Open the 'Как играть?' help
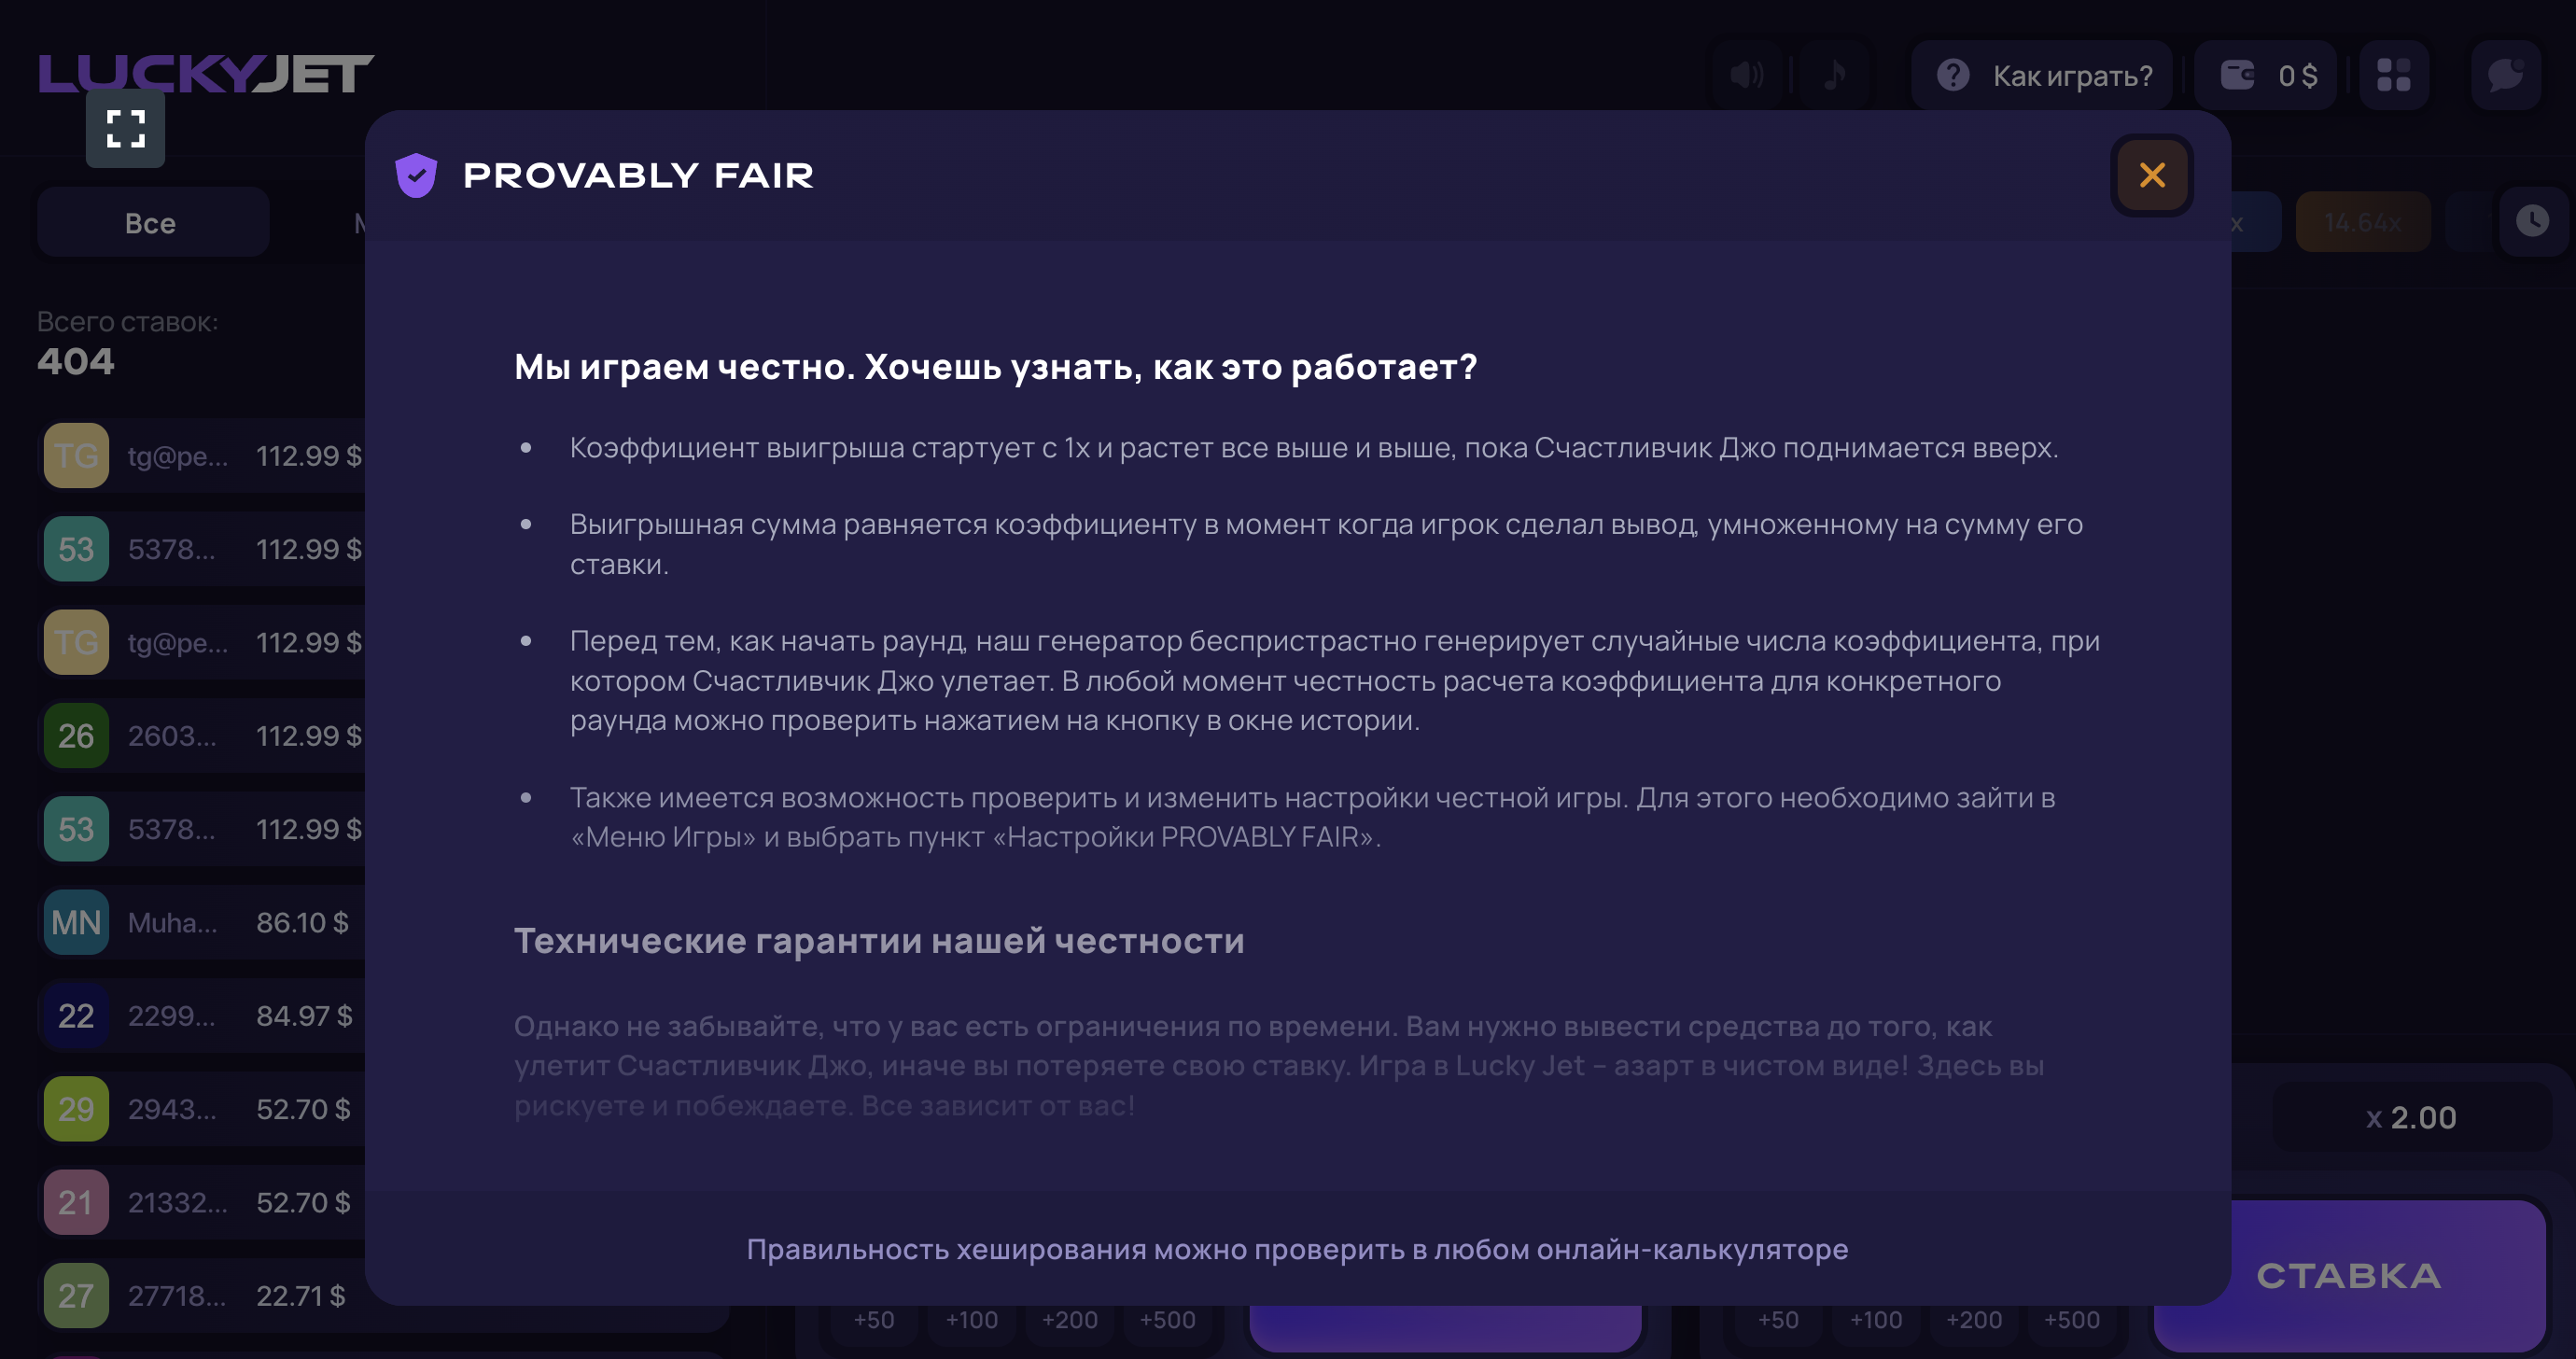 tap(2042, 75)
